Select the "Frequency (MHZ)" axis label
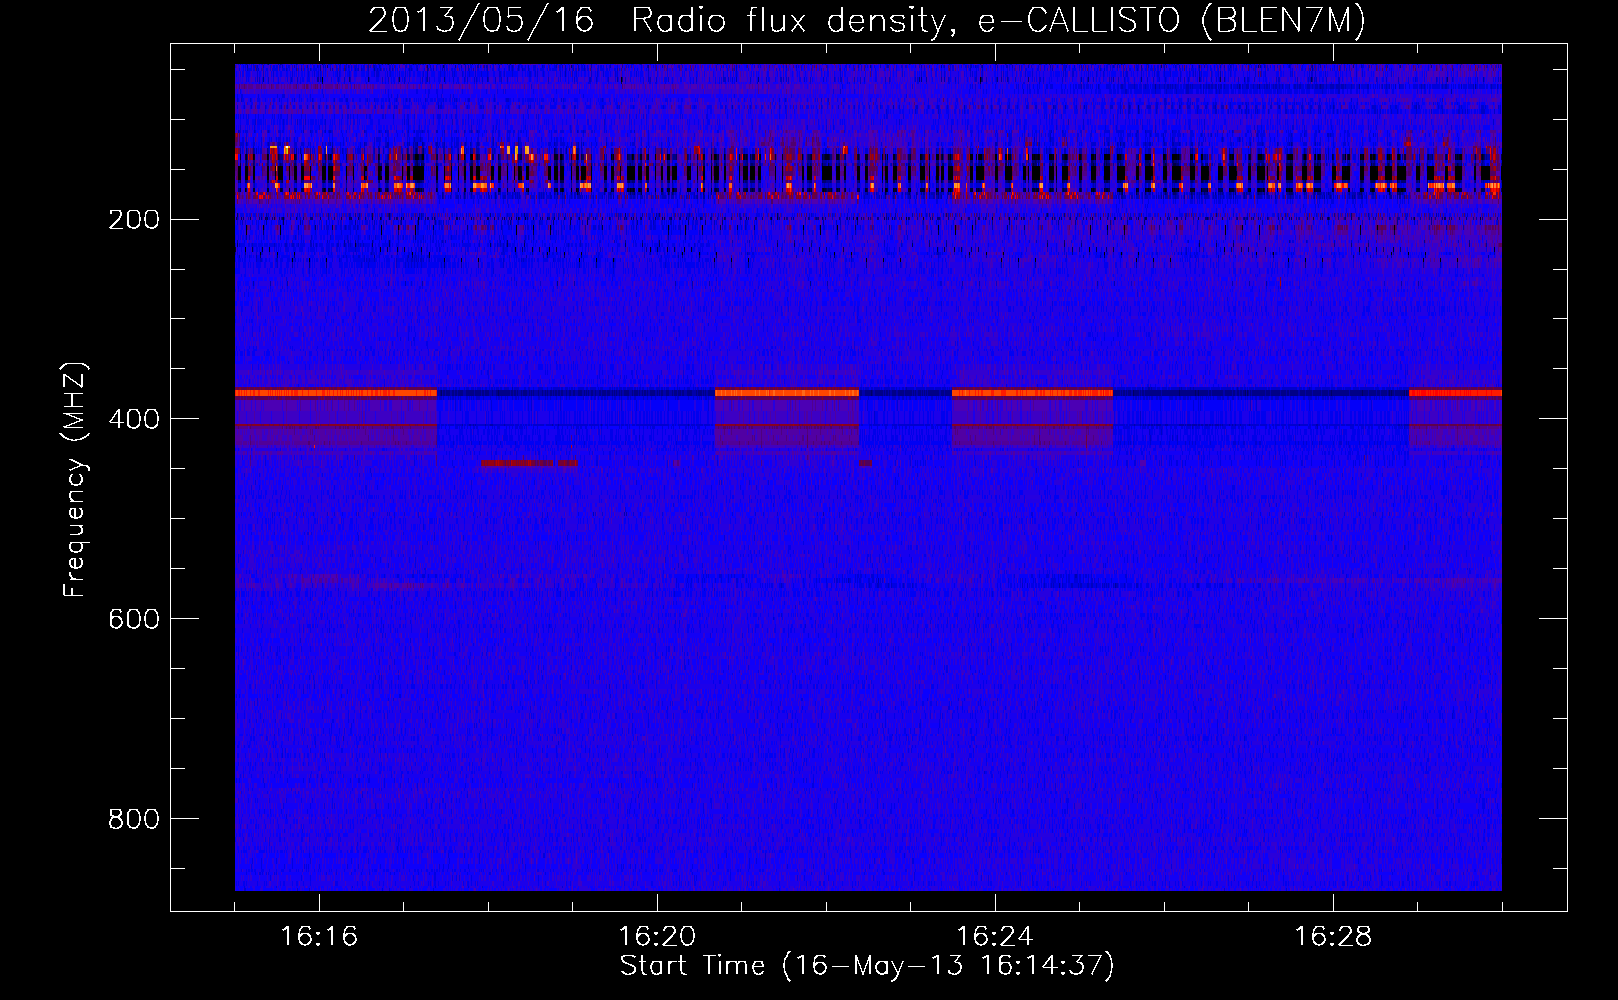This screenshot has width=1618, height=1000. click(75, 479)
